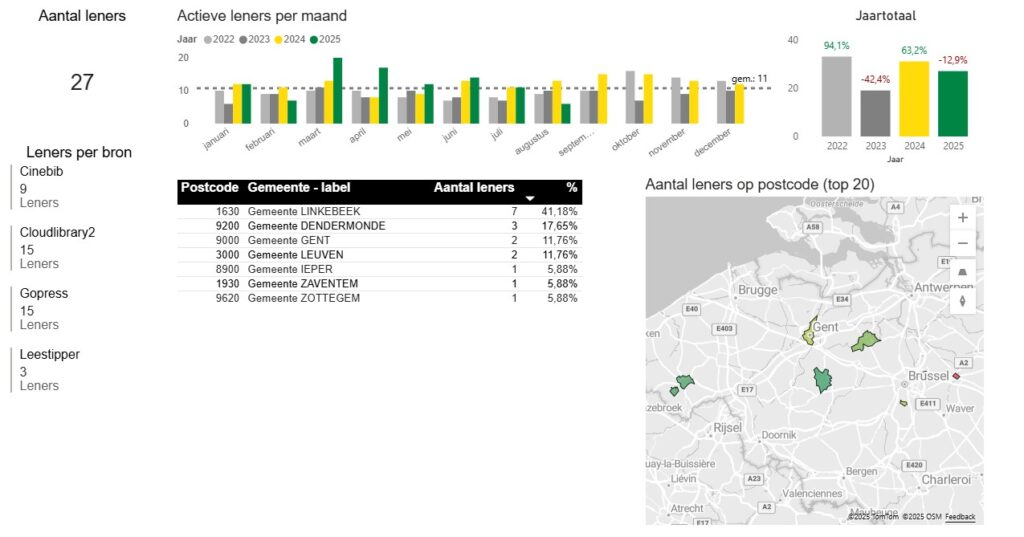Click the yellow 2024 Jaartotaal bar
Image resolution: width=1024 pixels, height=537 pixels.
point(914,98)
